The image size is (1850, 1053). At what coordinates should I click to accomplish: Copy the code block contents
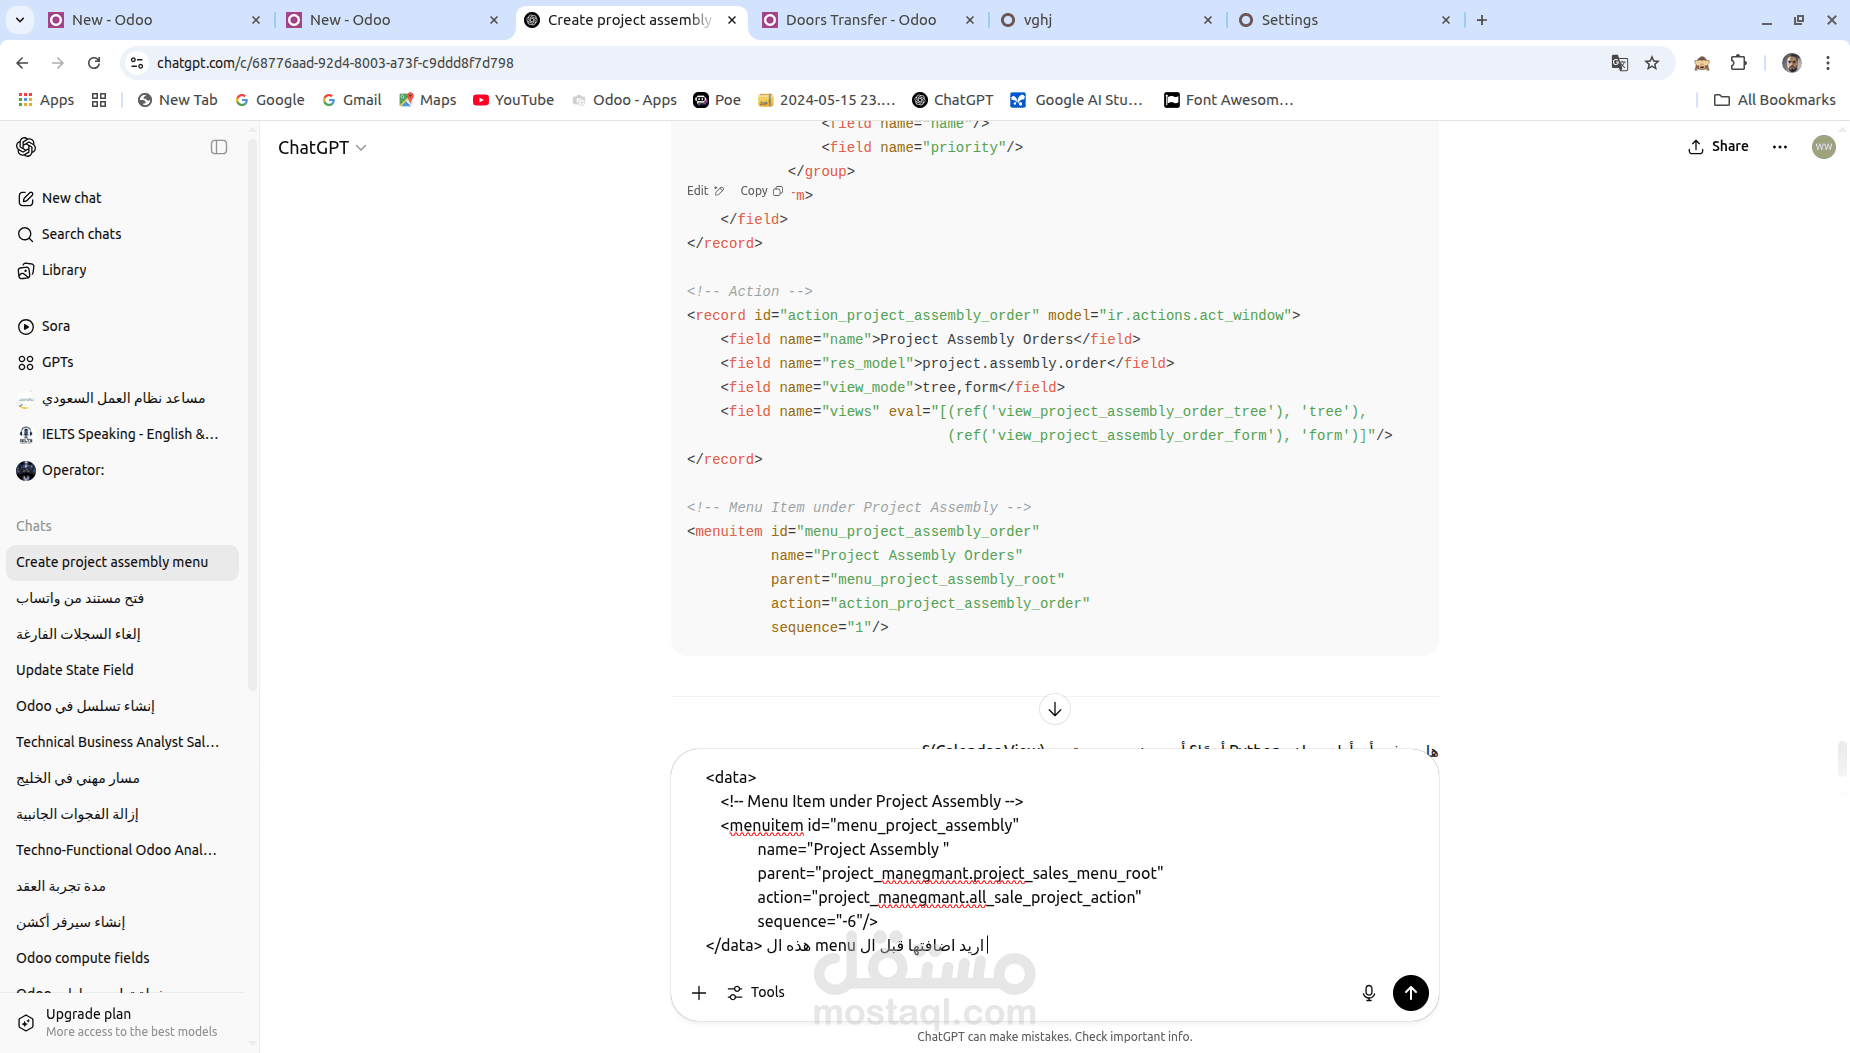click(x=762, y=191)
